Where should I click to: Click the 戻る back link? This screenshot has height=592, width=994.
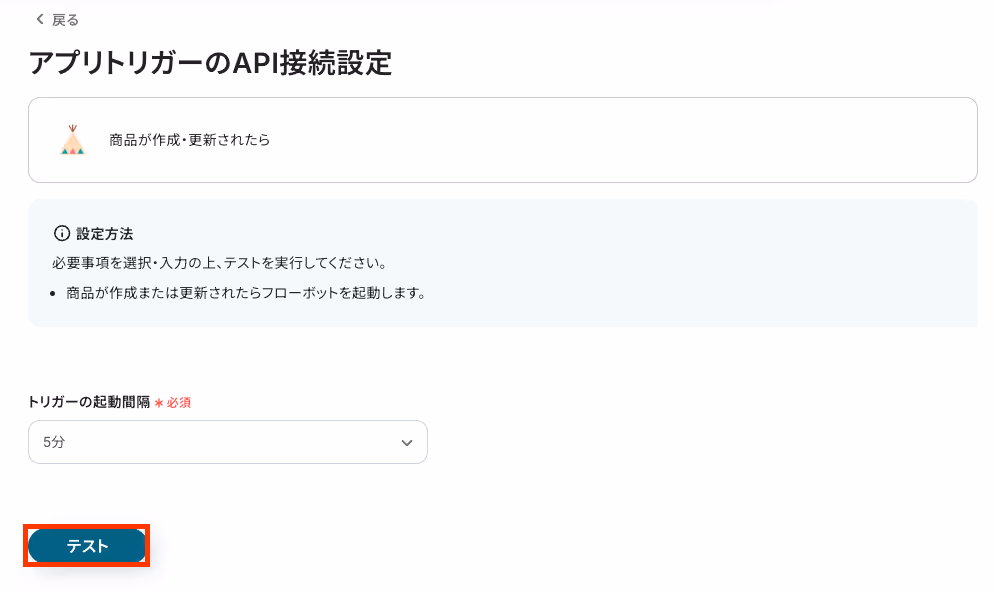[56, 20]
